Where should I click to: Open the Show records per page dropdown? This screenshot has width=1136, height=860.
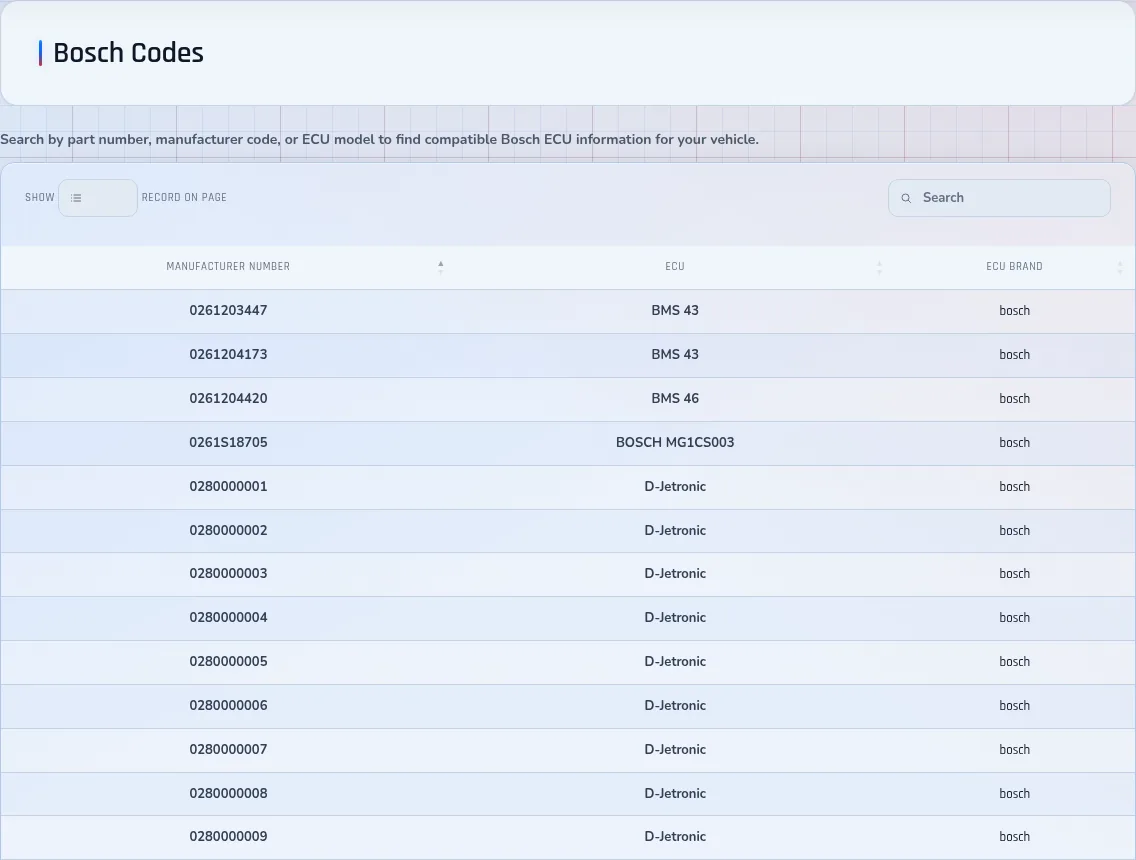click(x=98, y=198)
